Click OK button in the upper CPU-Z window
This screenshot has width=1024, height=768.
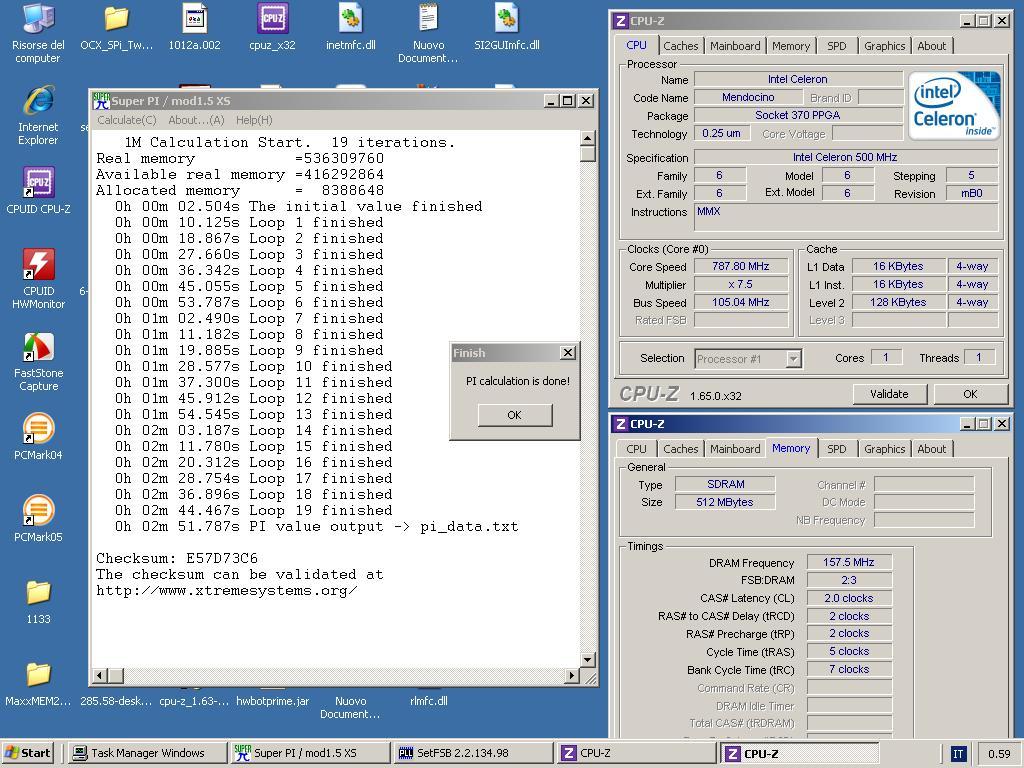(x=970, y=394)
